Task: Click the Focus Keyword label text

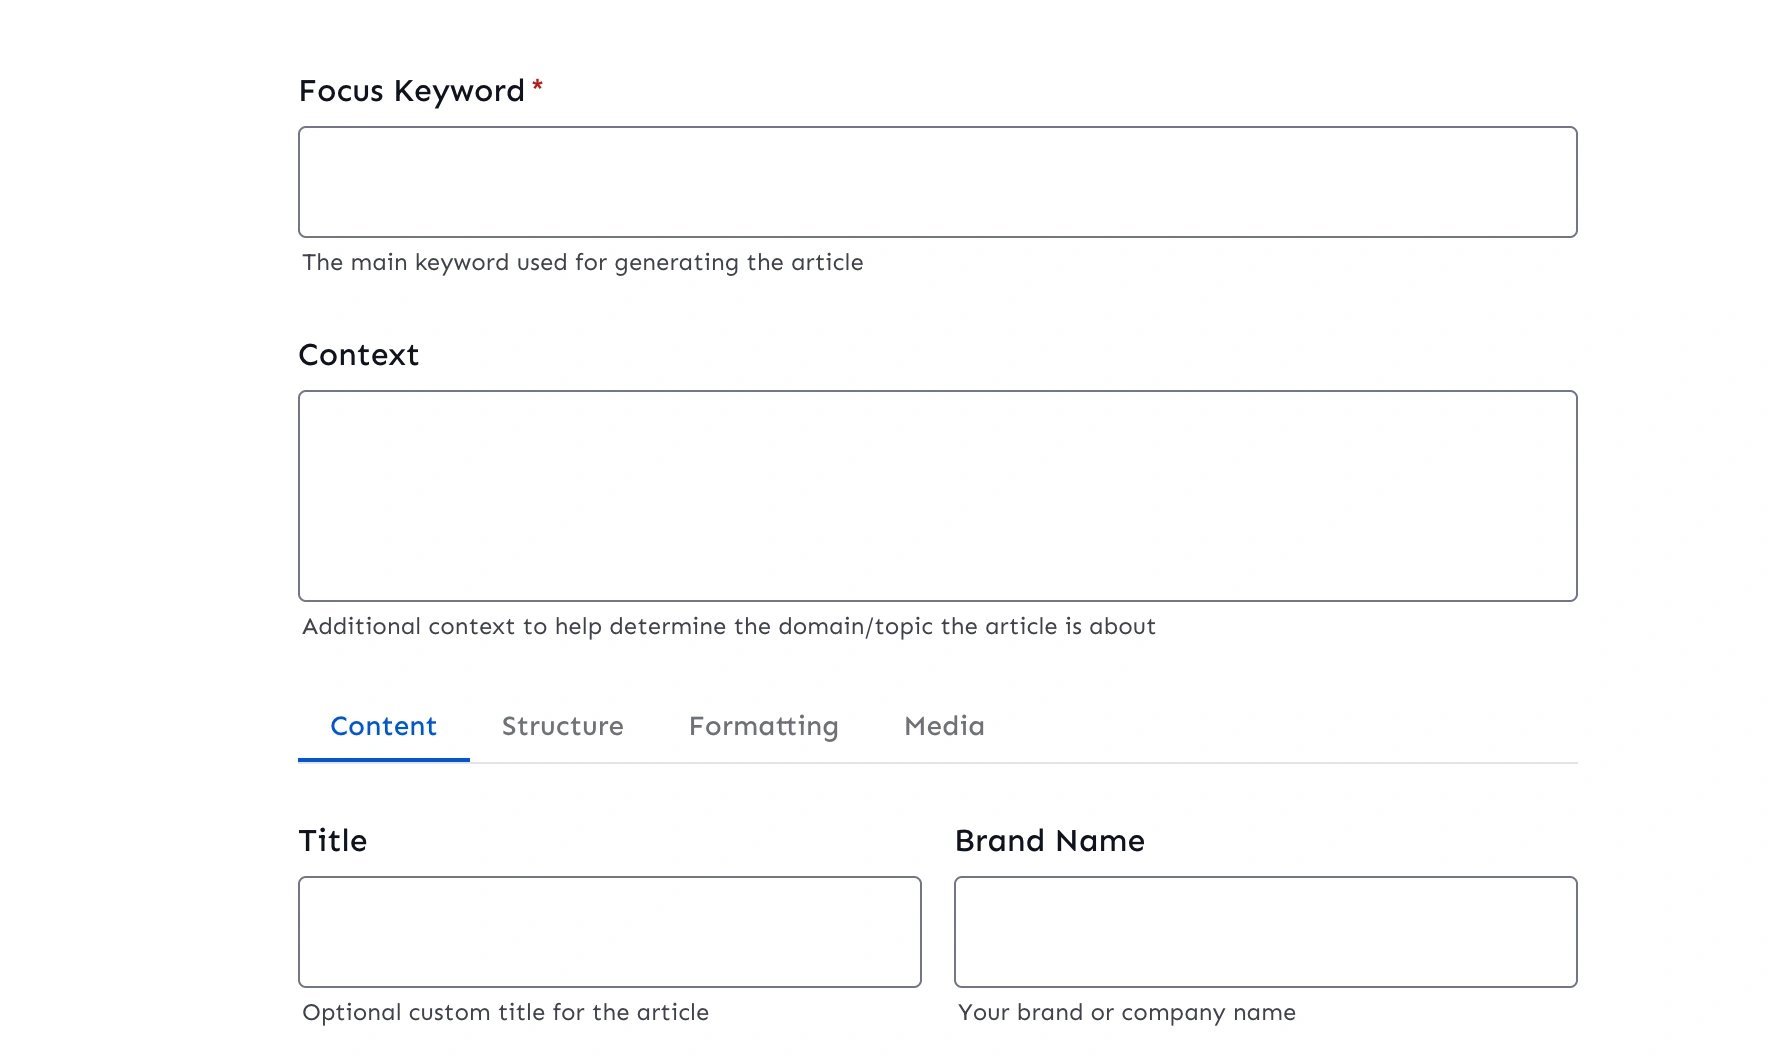Action: (411, 91)
